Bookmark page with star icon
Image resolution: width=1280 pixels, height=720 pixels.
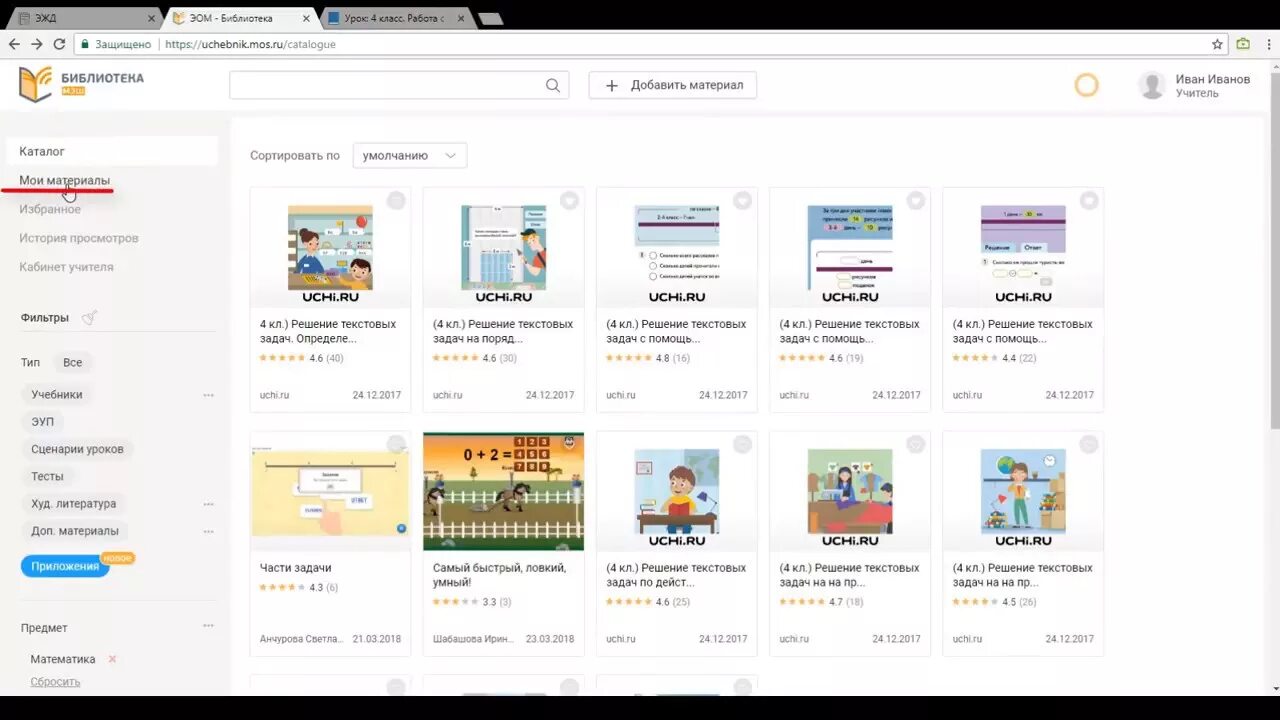point(1217,44)
